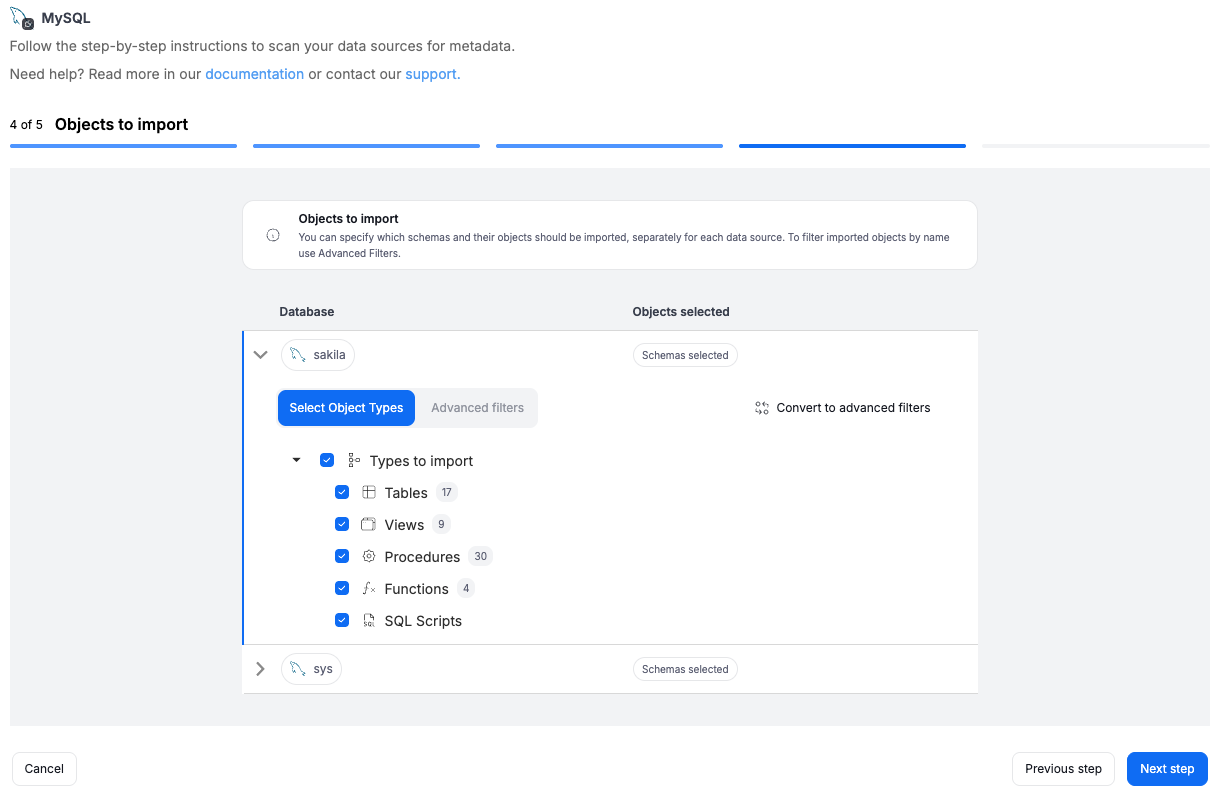Click the Views window icon
Viewport: 1217px width, 794px height.
pyautogui.click(x=369, y=525)
